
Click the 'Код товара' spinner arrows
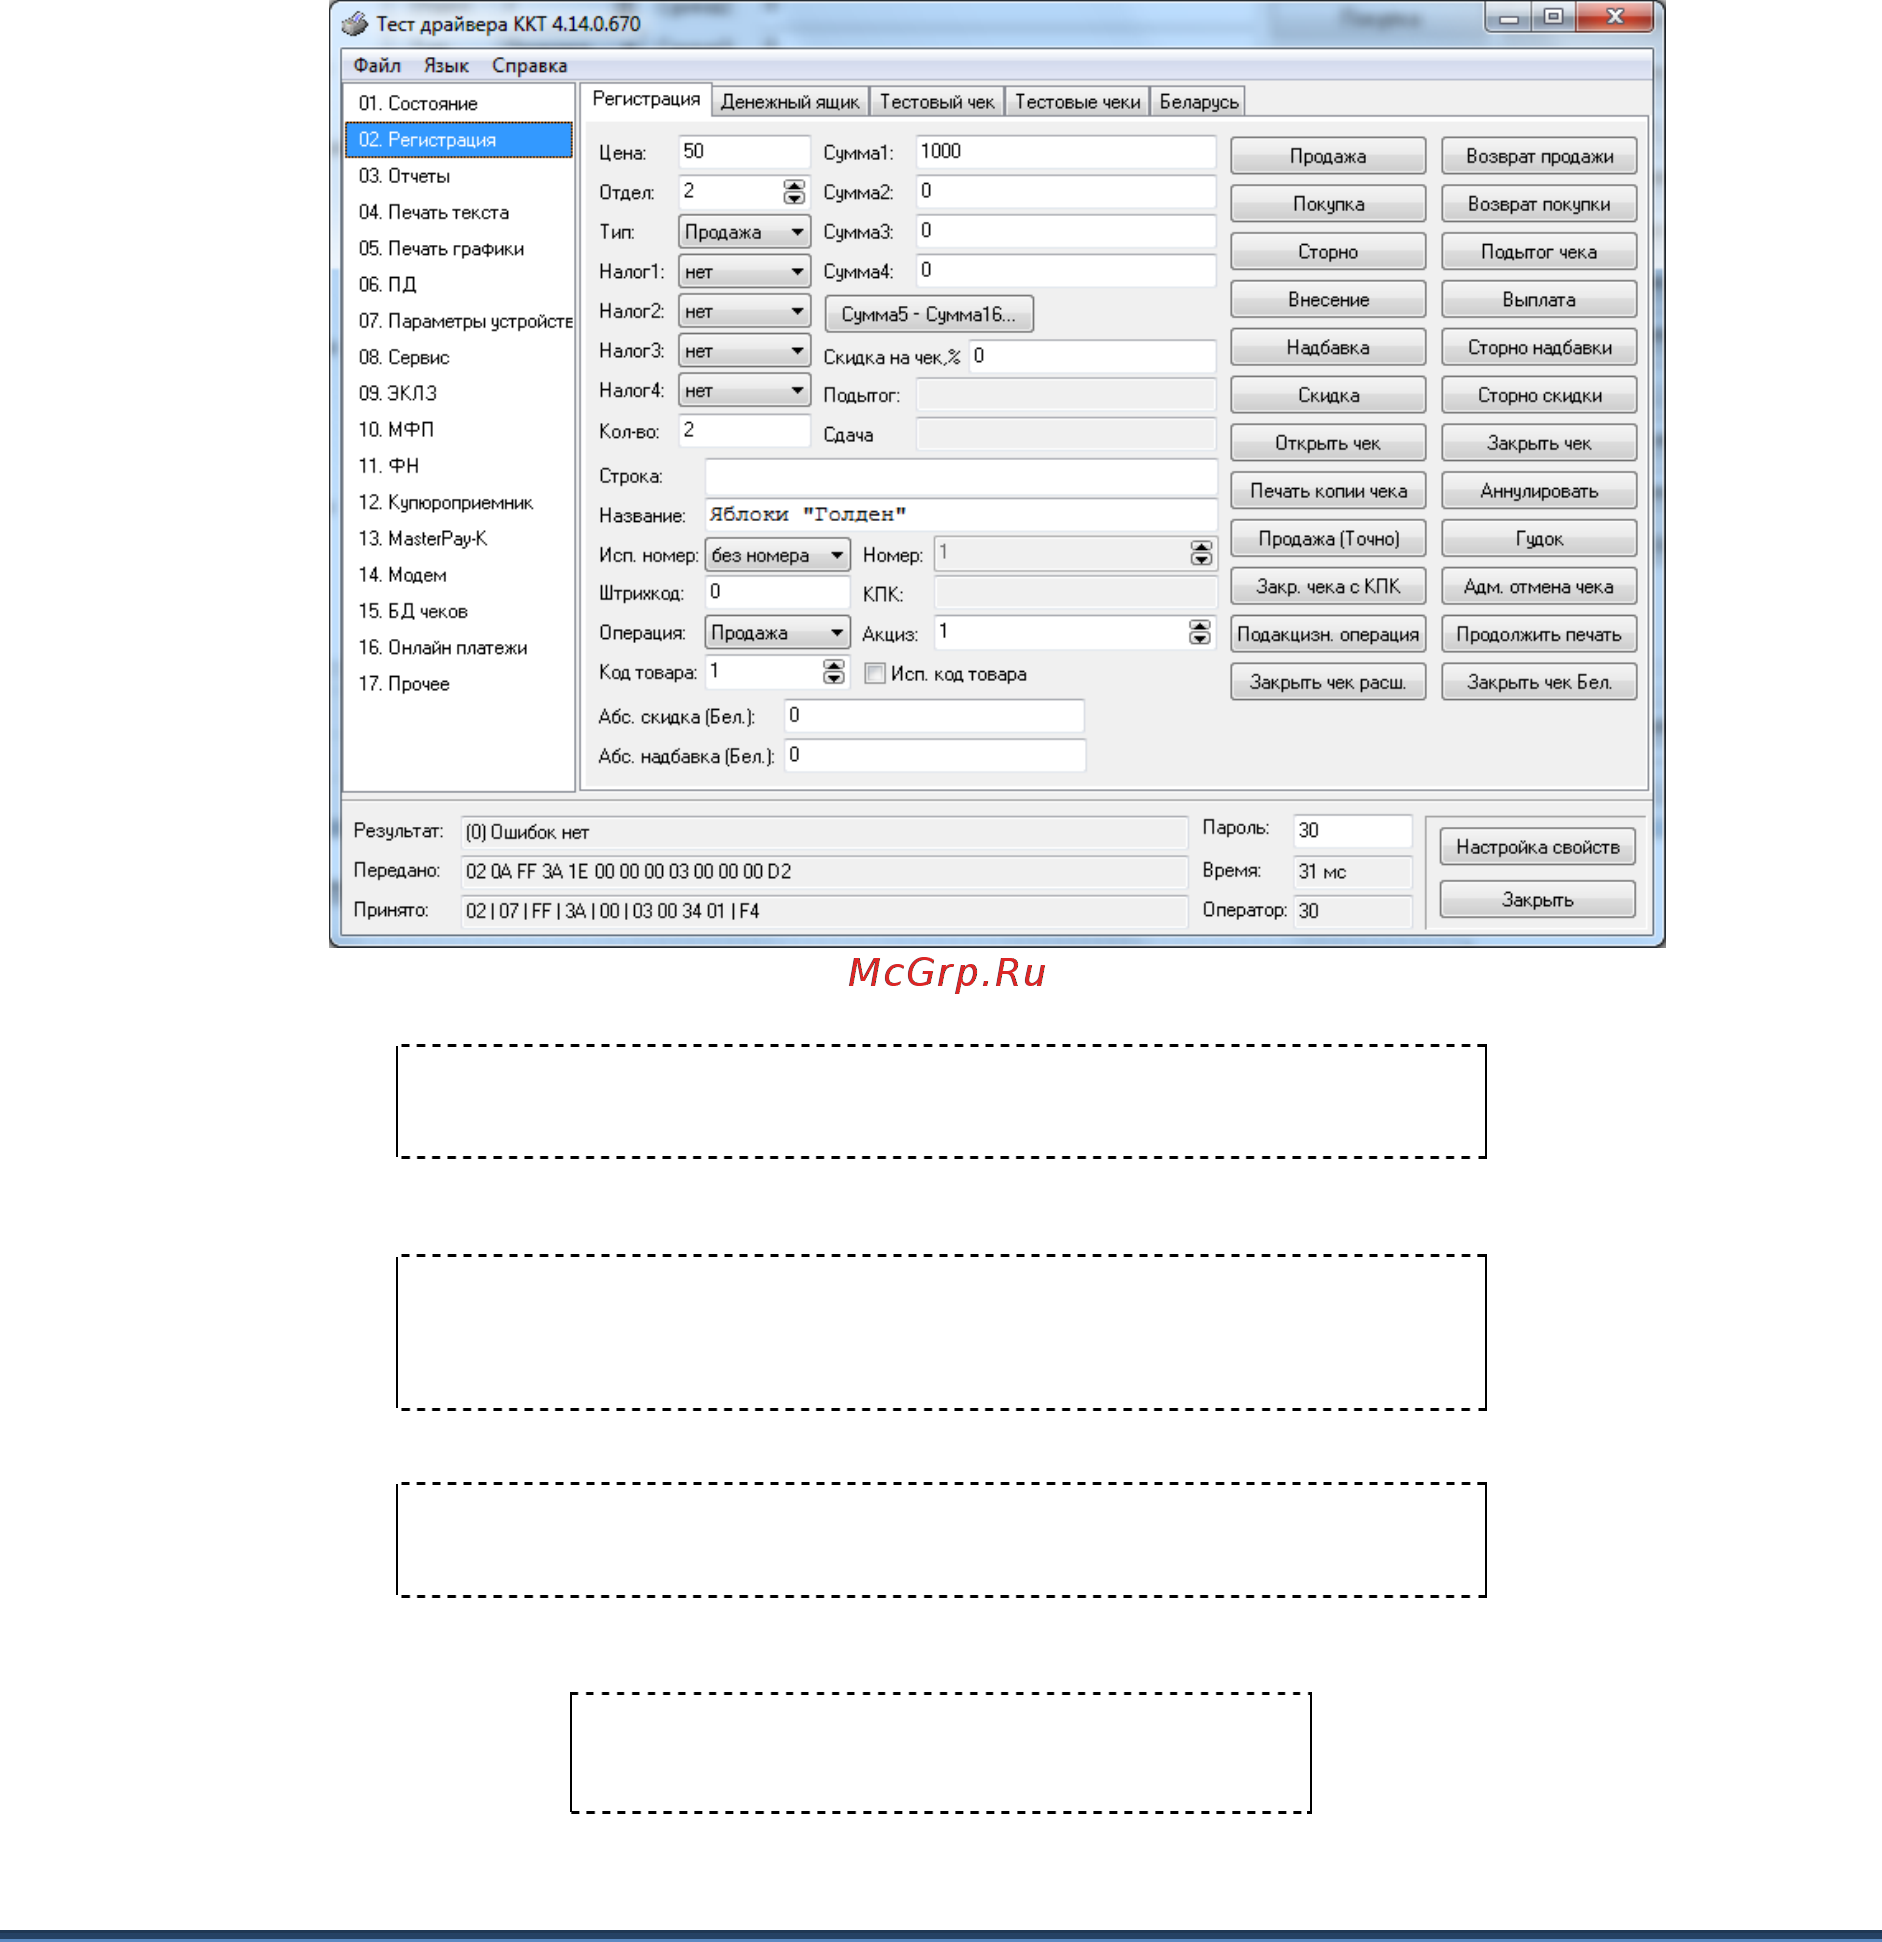click(833, 672)
